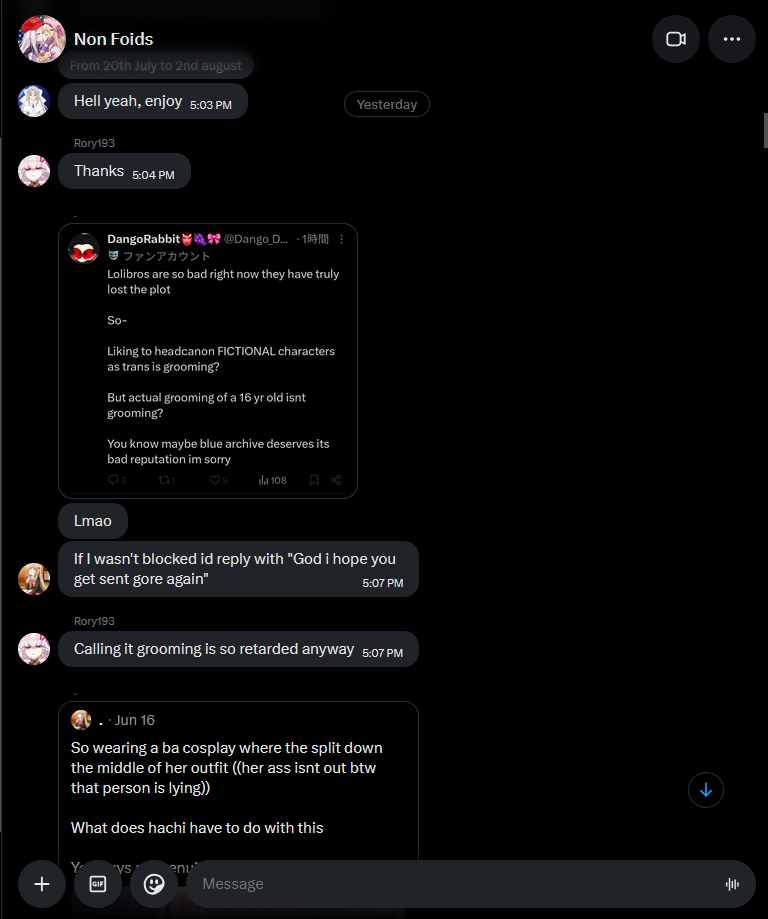
Task: Click the view count 108 on tweet
Action: [272, 480]
